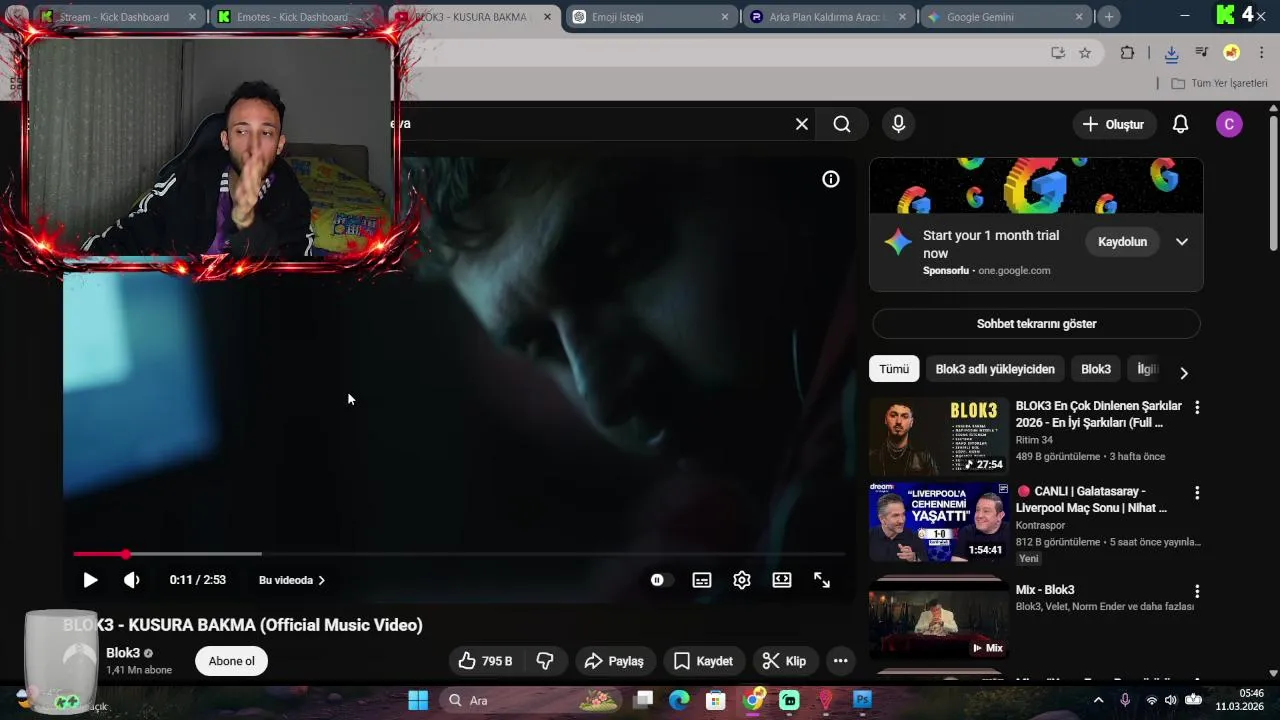Open the Blok3 channel name link
1280x720 pixels.
[123, 653]
